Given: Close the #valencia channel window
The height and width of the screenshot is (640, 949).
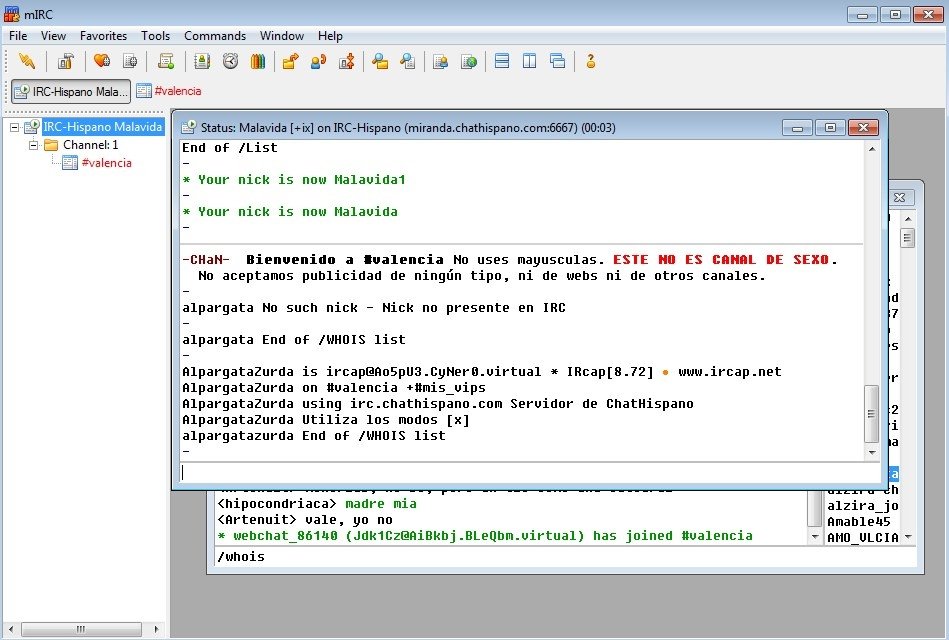Looking at the screenshot, I should tap(900, 197).
